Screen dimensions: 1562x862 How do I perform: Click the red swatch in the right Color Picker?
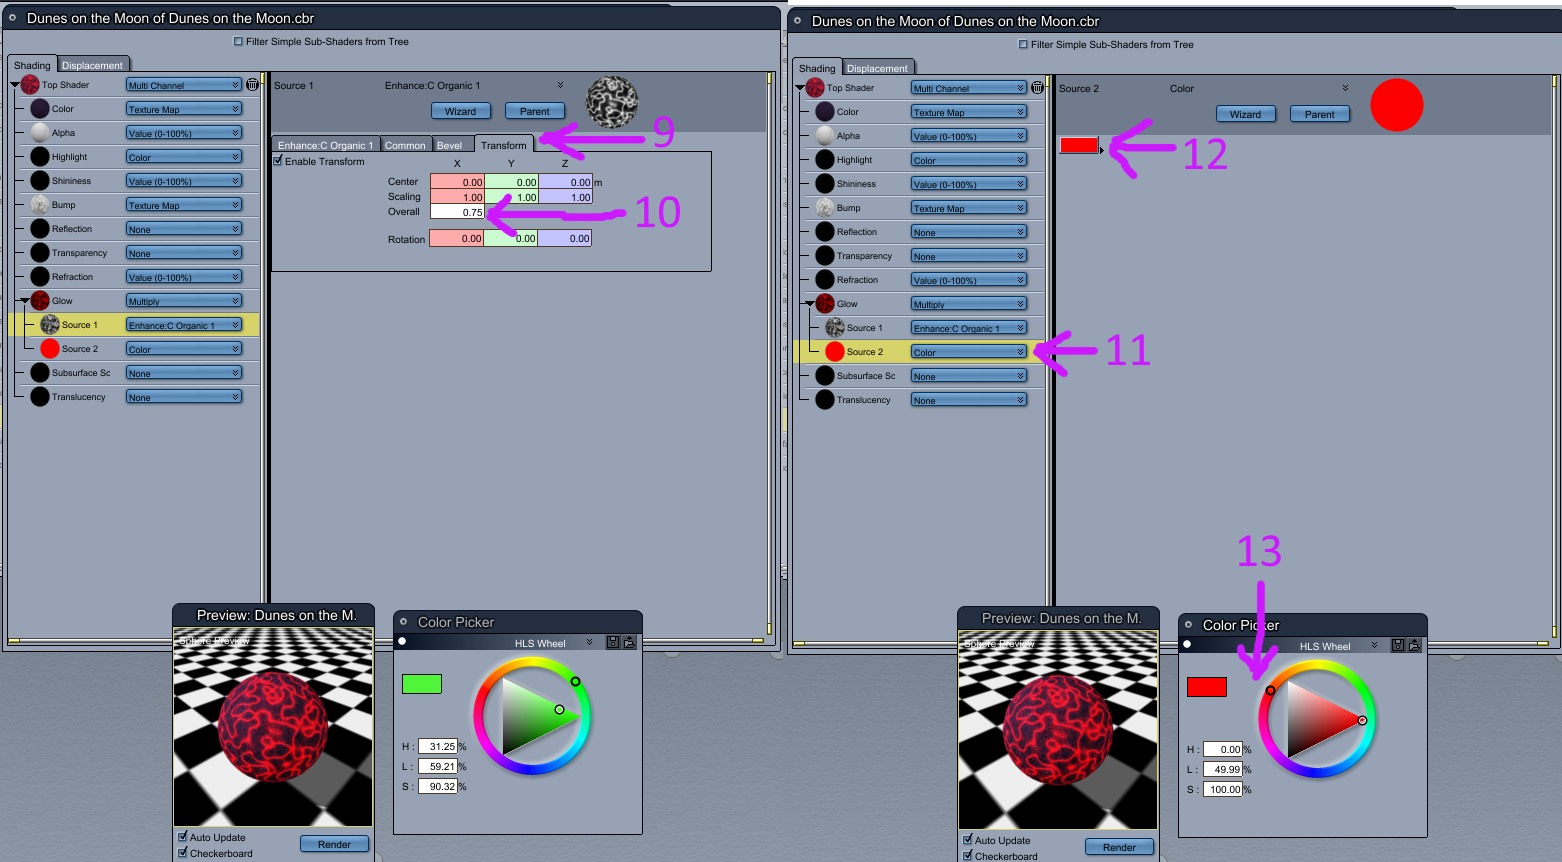1207,687
